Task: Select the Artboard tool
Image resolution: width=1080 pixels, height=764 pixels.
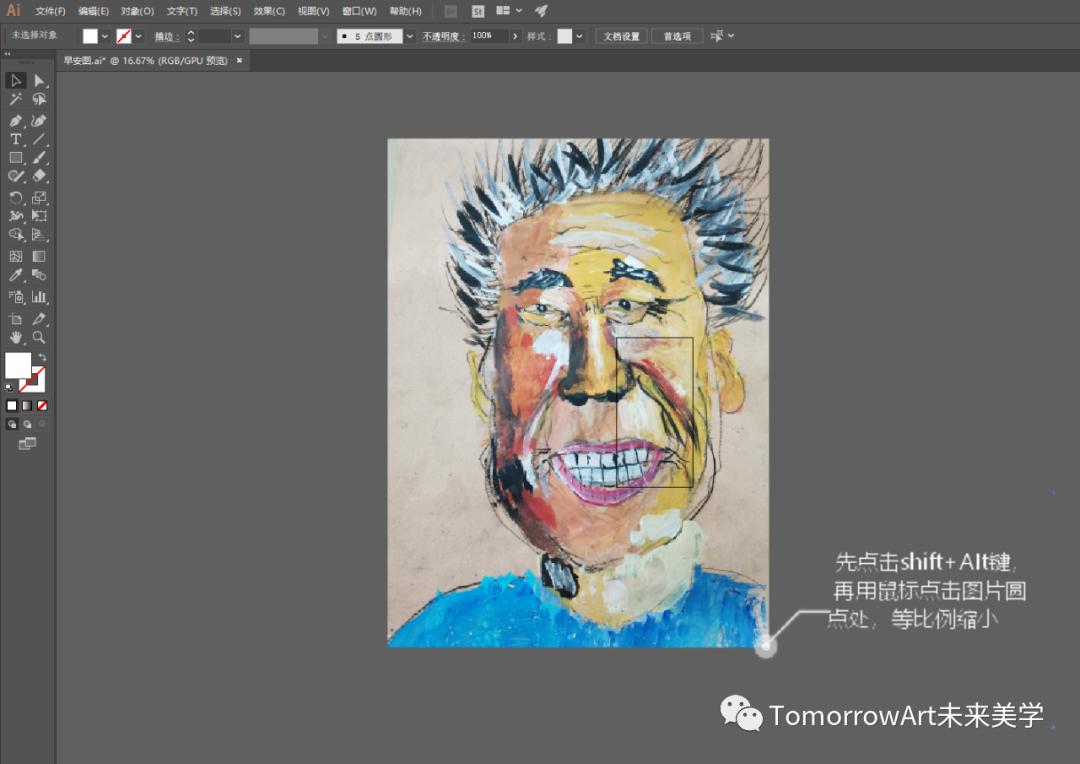Action: click(16, 319)
